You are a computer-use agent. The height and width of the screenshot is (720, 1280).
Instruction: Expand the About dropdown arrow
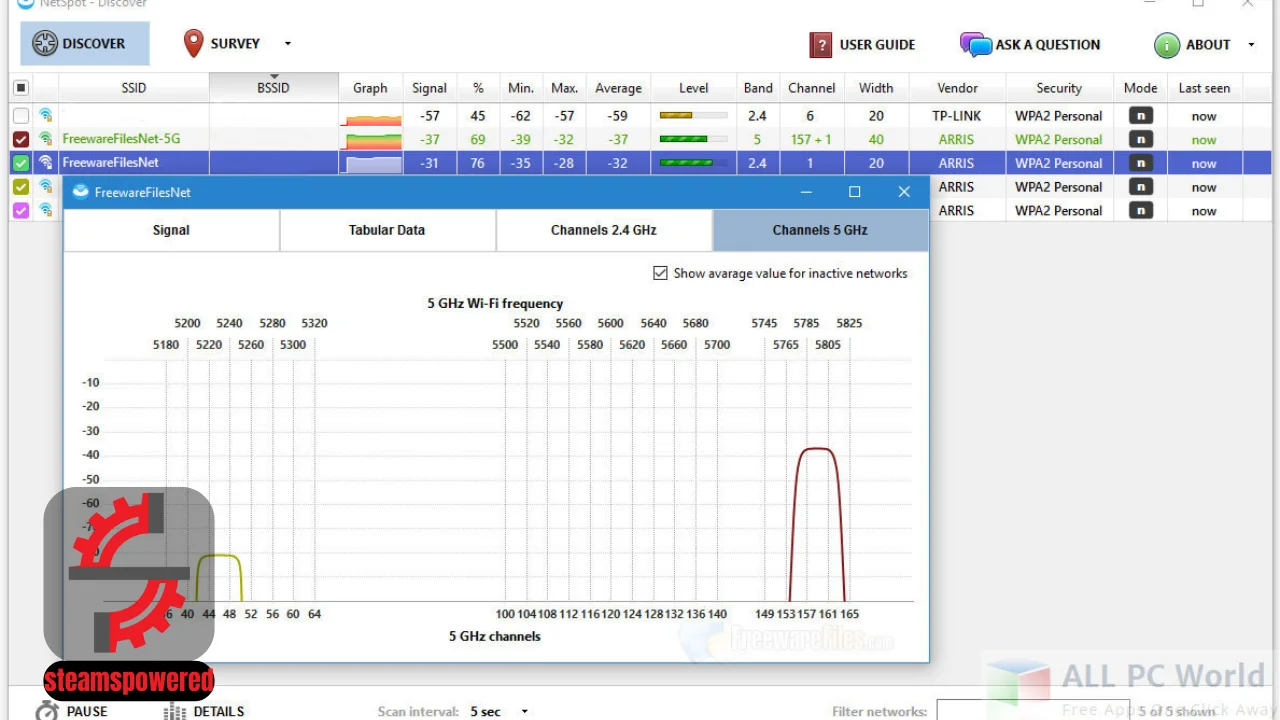pos(1251,45)
